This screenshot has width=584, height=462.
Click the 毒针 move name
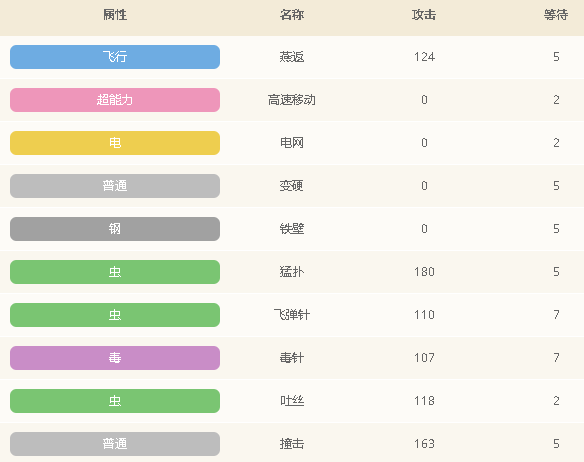292,358
